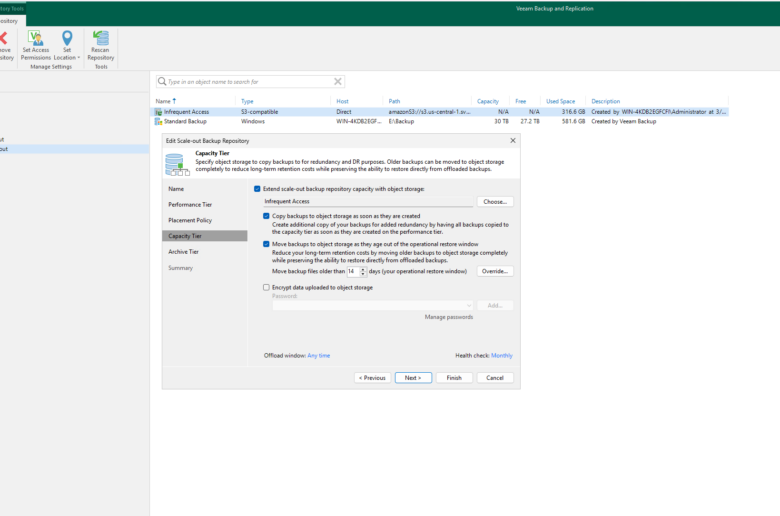This screenshot has height=516, width=780.
Task: Sort by the Host column header
Action: 342,102
